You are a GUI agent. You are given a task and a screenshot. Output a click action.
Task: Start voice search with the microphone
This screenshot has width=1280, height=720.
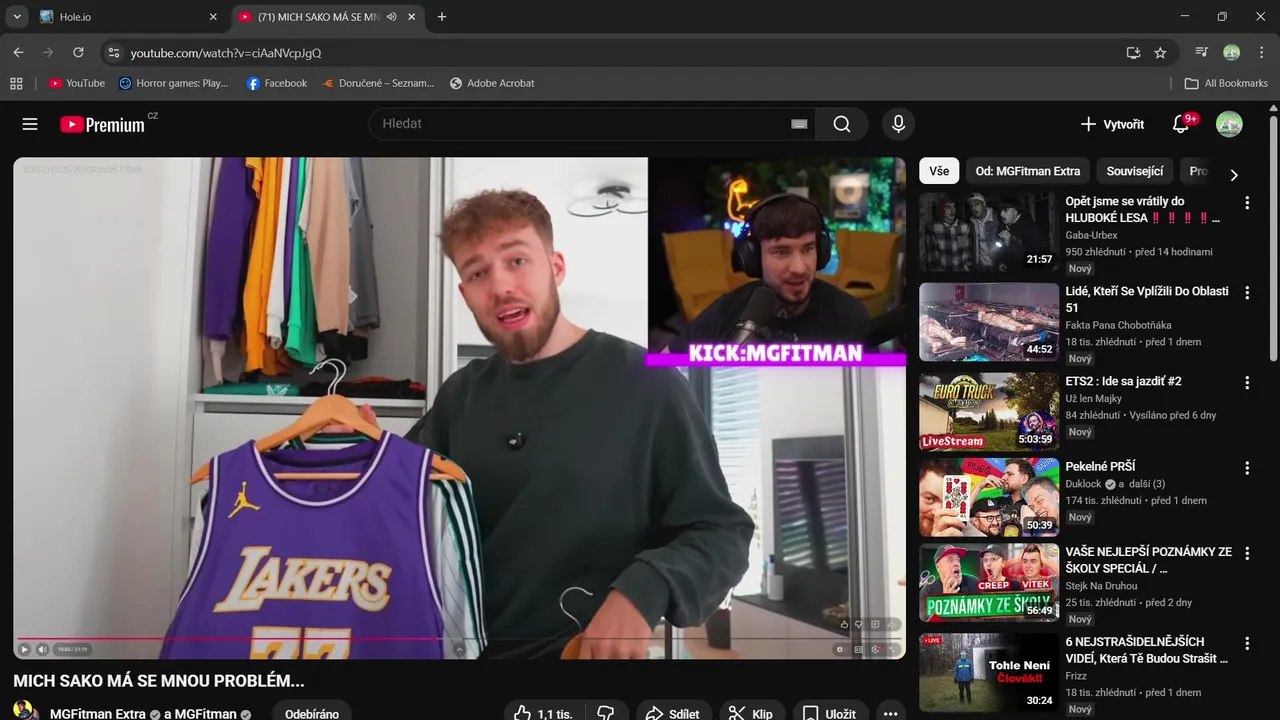pos(898,124)
